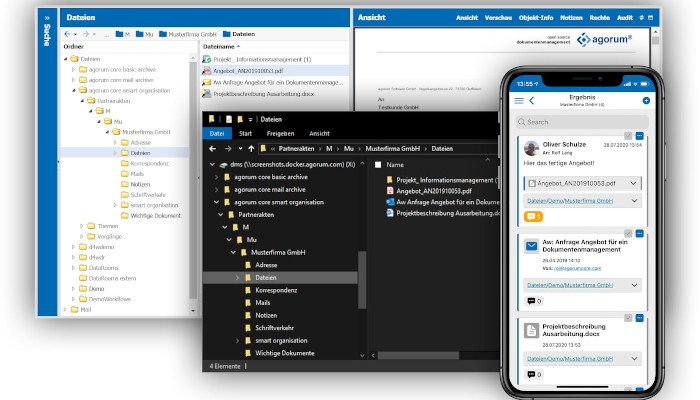Open the Freigeben ribbon tab in Explorer
The width and height of the screenshot is (700, 400).
(x=280, y=133)
